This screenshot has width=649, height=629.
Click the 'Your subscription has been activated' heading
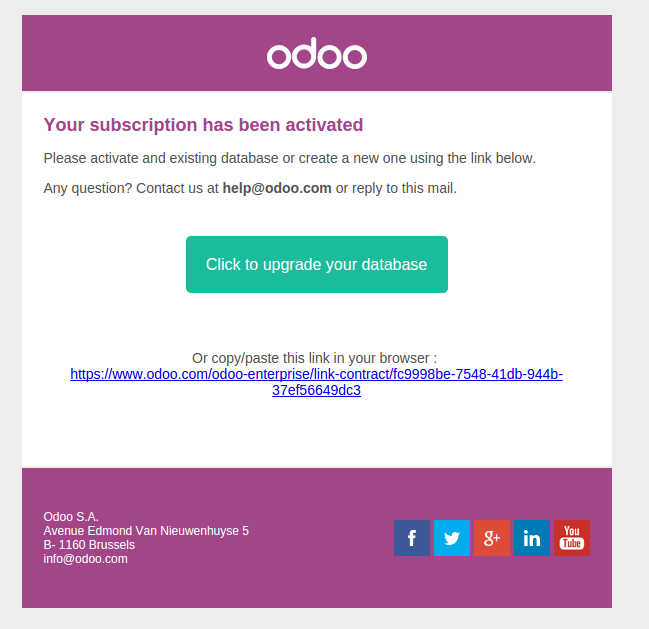click(203, 125)
